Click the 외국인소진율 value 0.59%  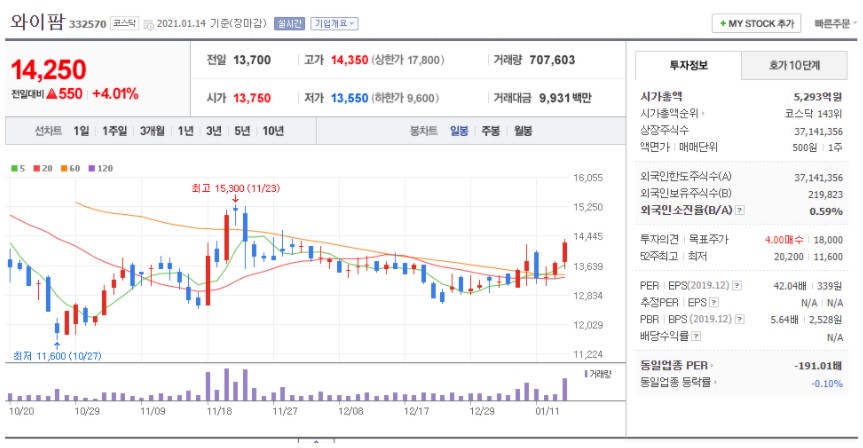[826, 211]
